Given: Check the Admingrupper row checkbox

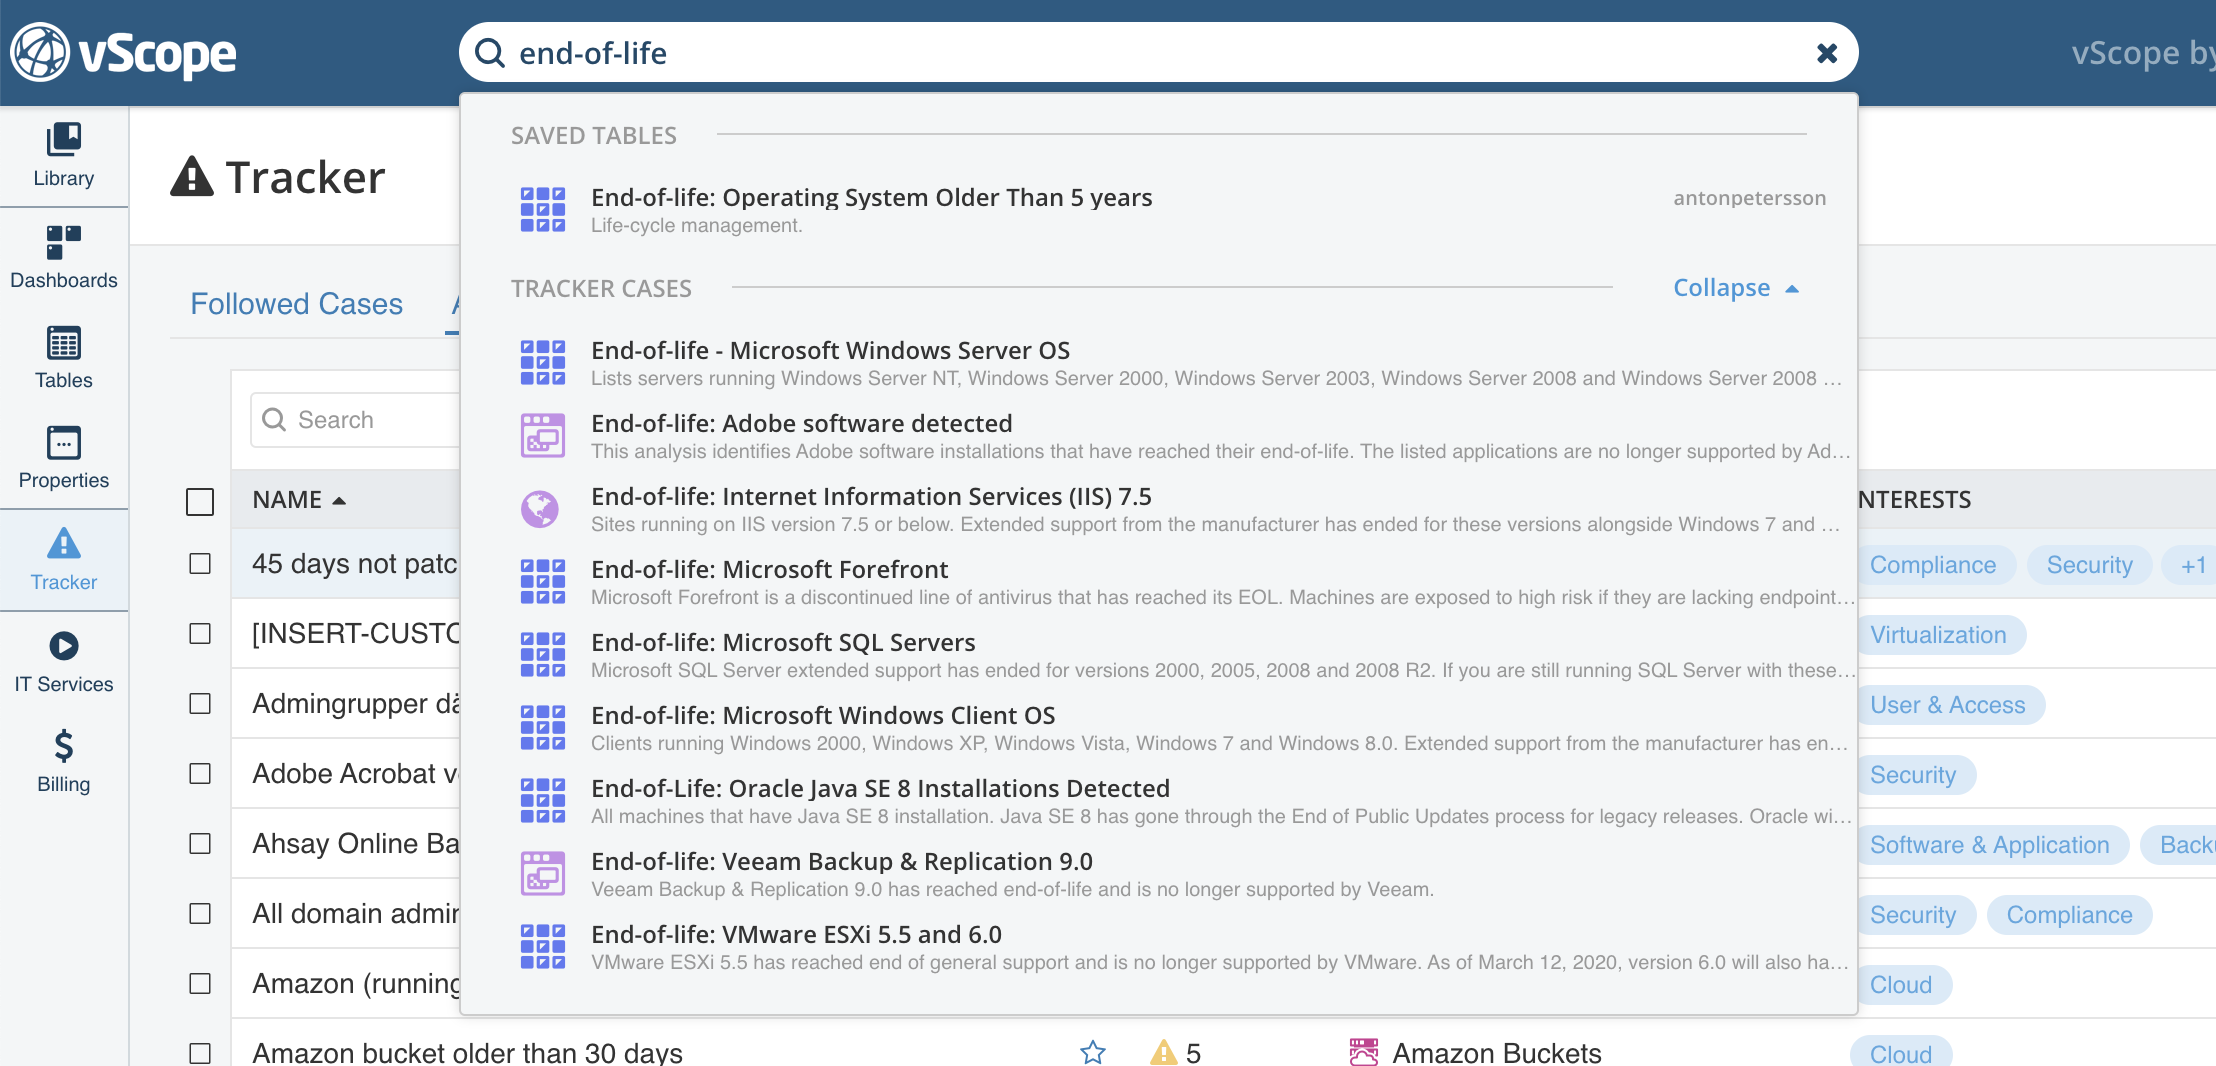Looking at the screenshot, I should (x=200, y=704).
